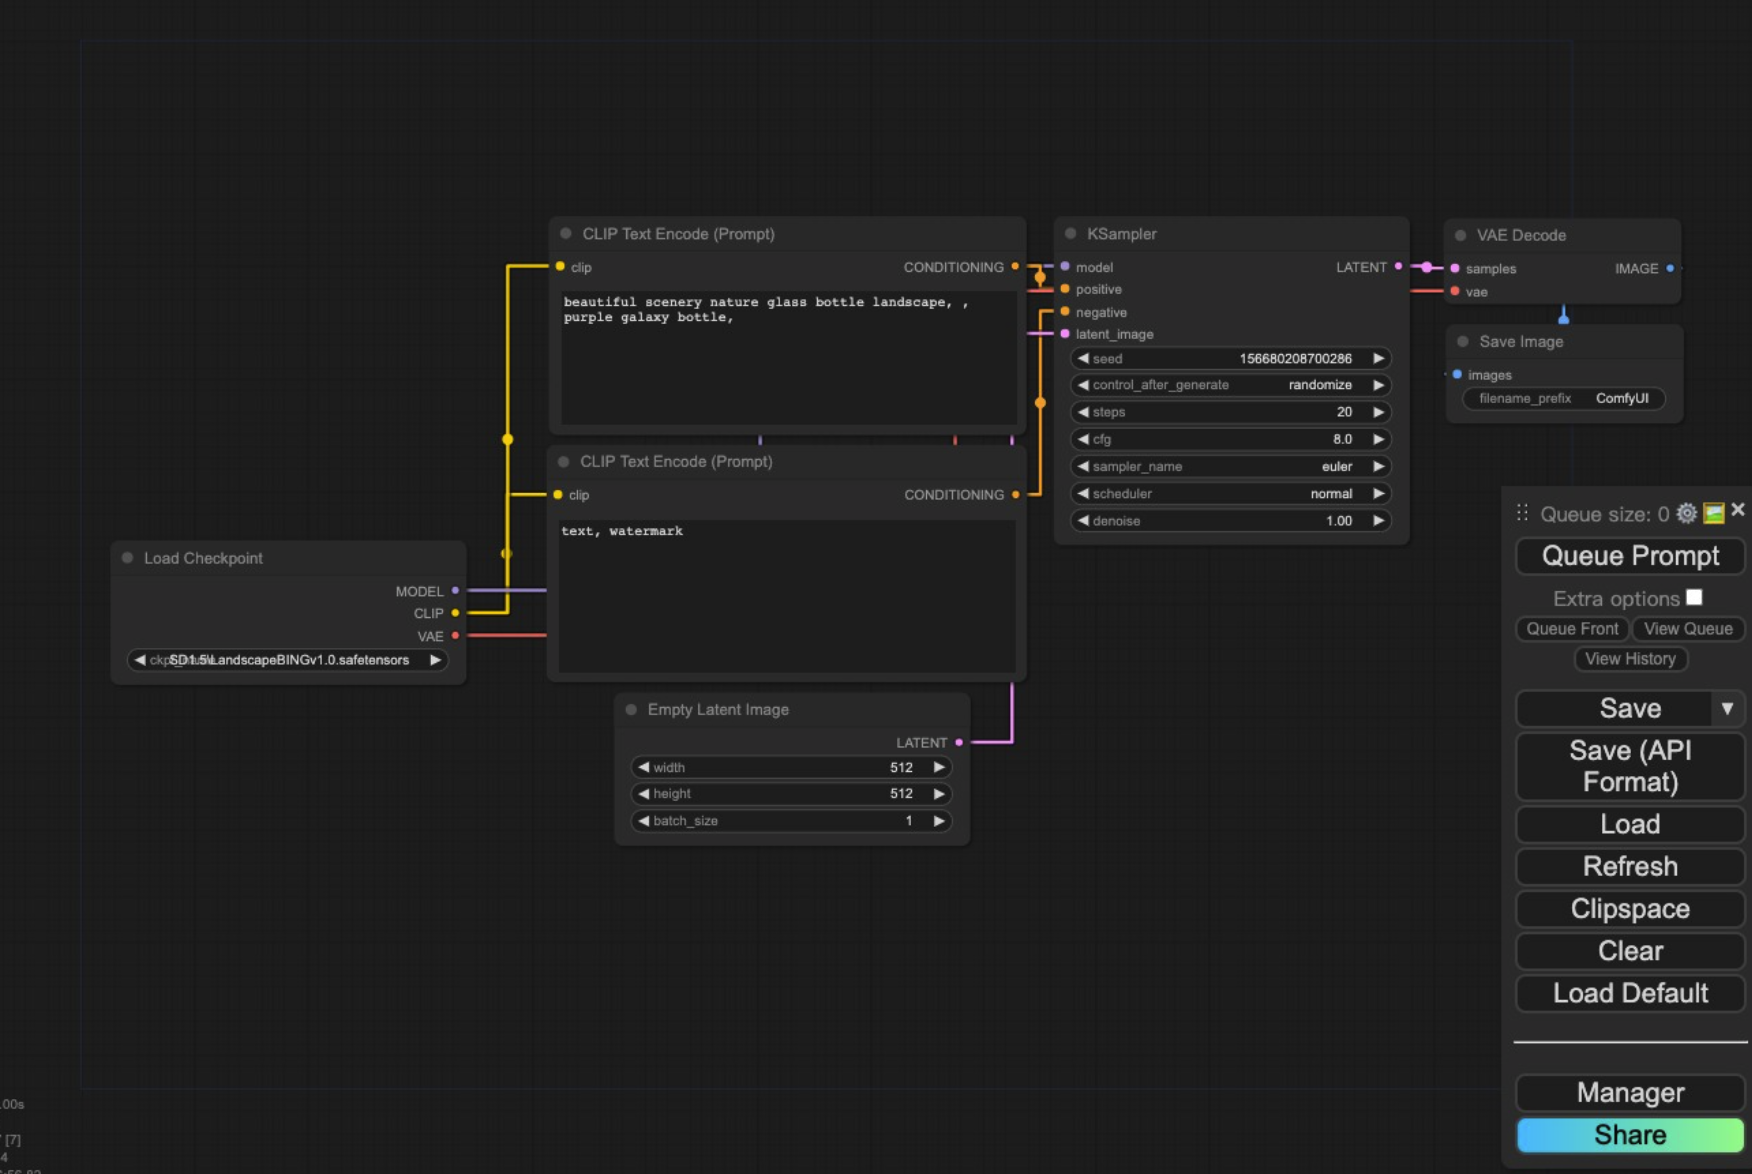Save the workflow with the Save button

tap(1615, 708)
